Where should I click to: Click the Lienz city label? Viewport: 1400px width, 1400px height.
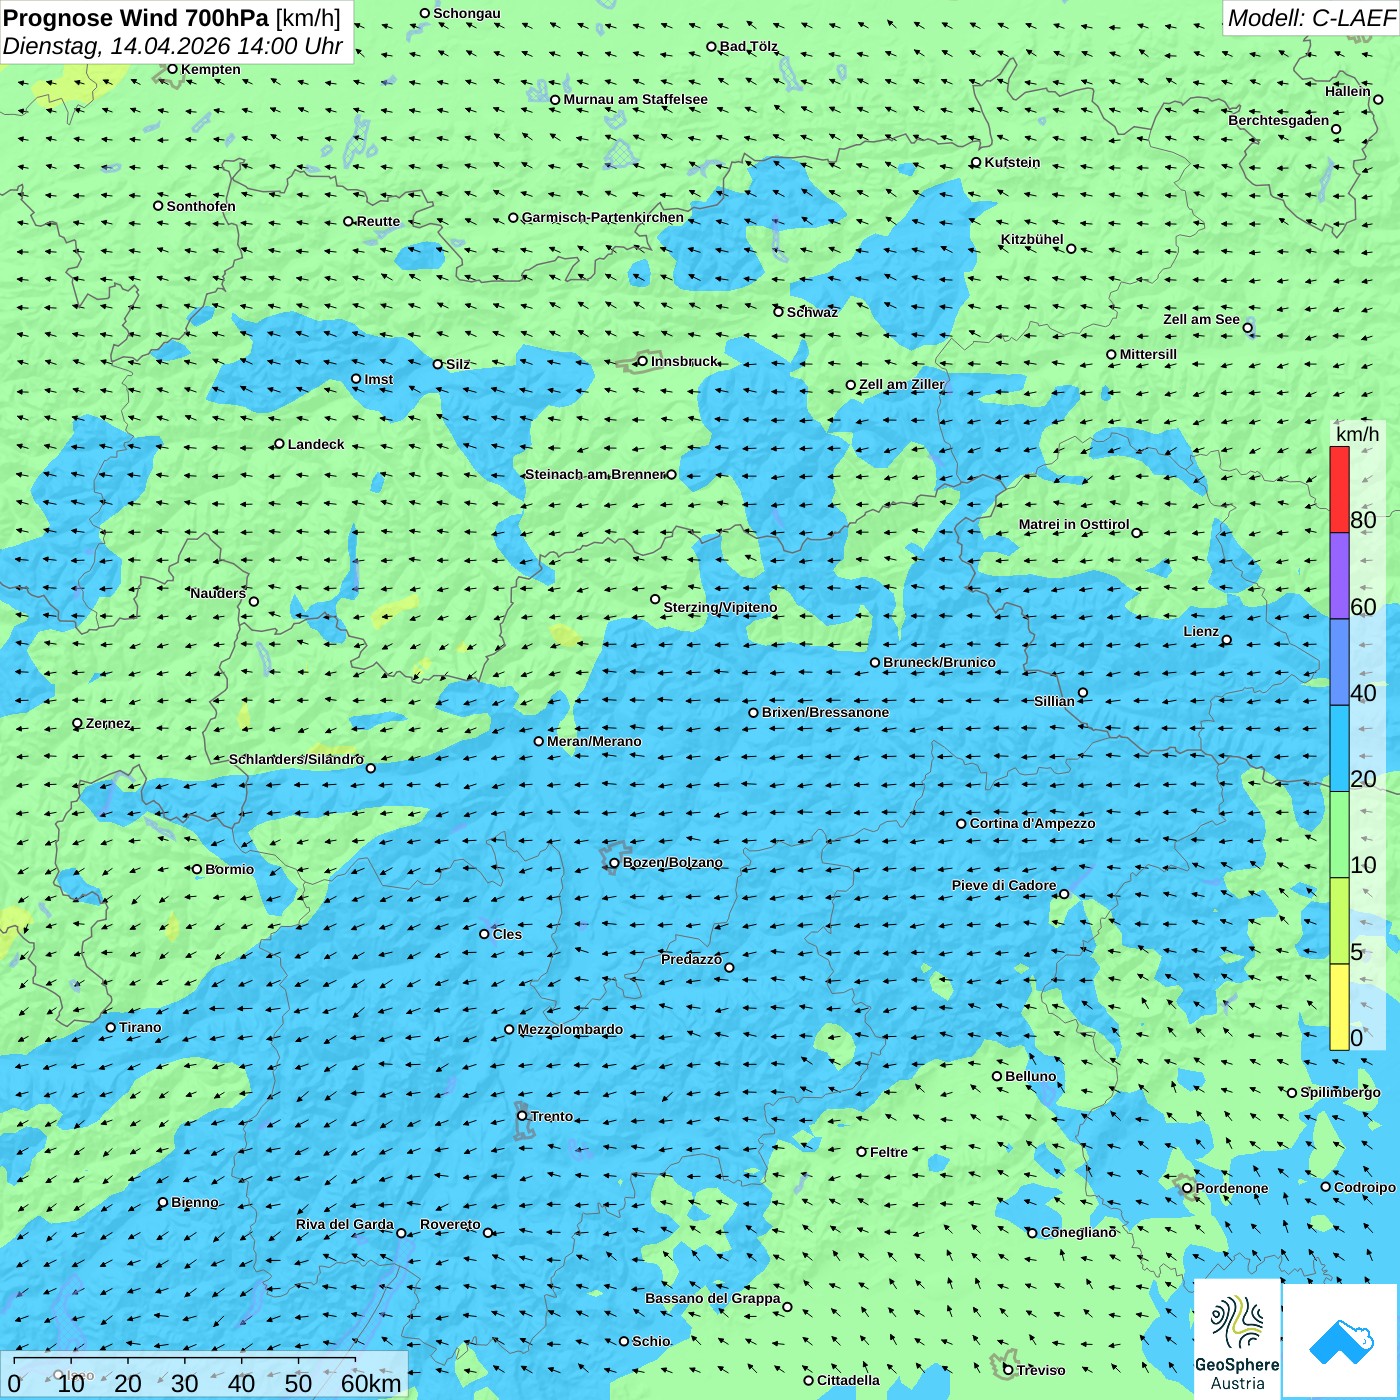(1201, 632)
